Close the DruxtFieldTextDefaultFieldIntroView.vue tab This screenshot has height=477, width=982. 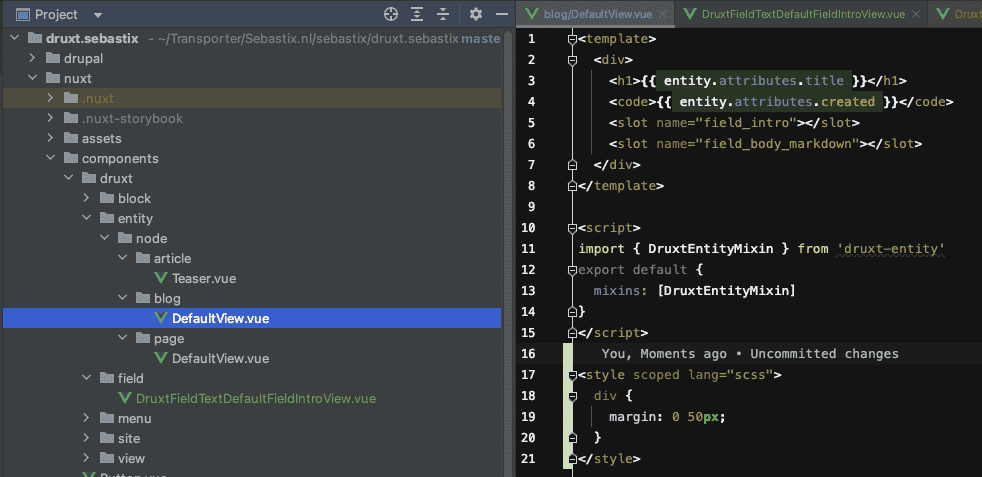click(x=916, y=14)
